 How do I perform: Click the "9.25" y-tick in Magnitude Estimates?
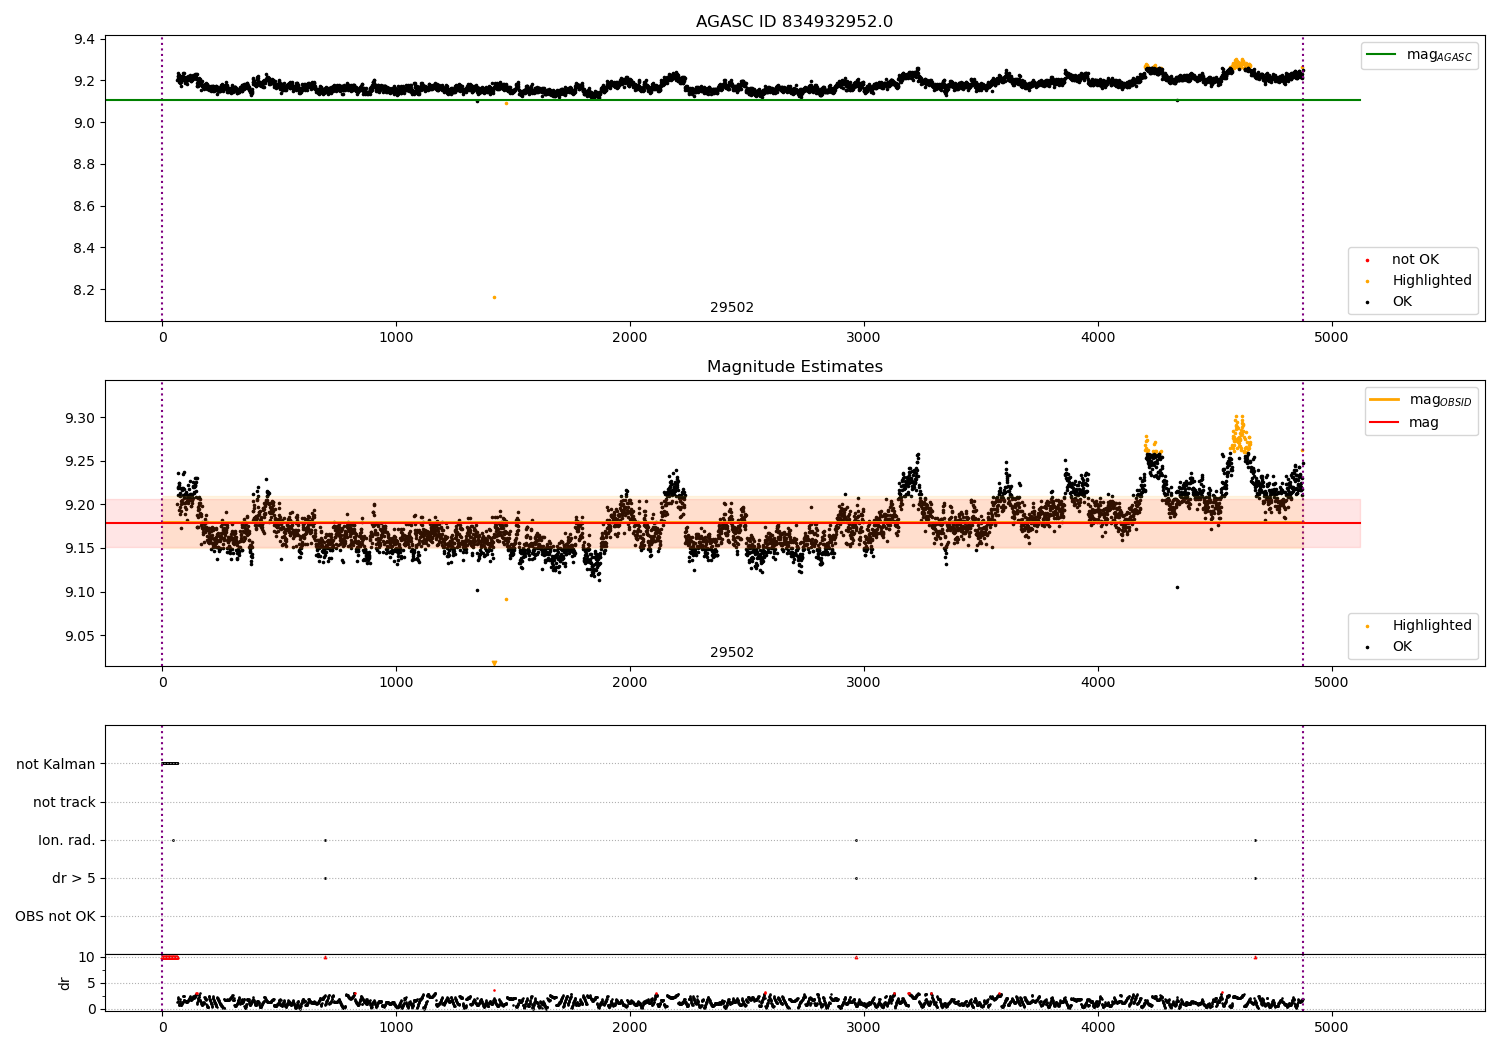pyautogui.click(x=81, y=462)
